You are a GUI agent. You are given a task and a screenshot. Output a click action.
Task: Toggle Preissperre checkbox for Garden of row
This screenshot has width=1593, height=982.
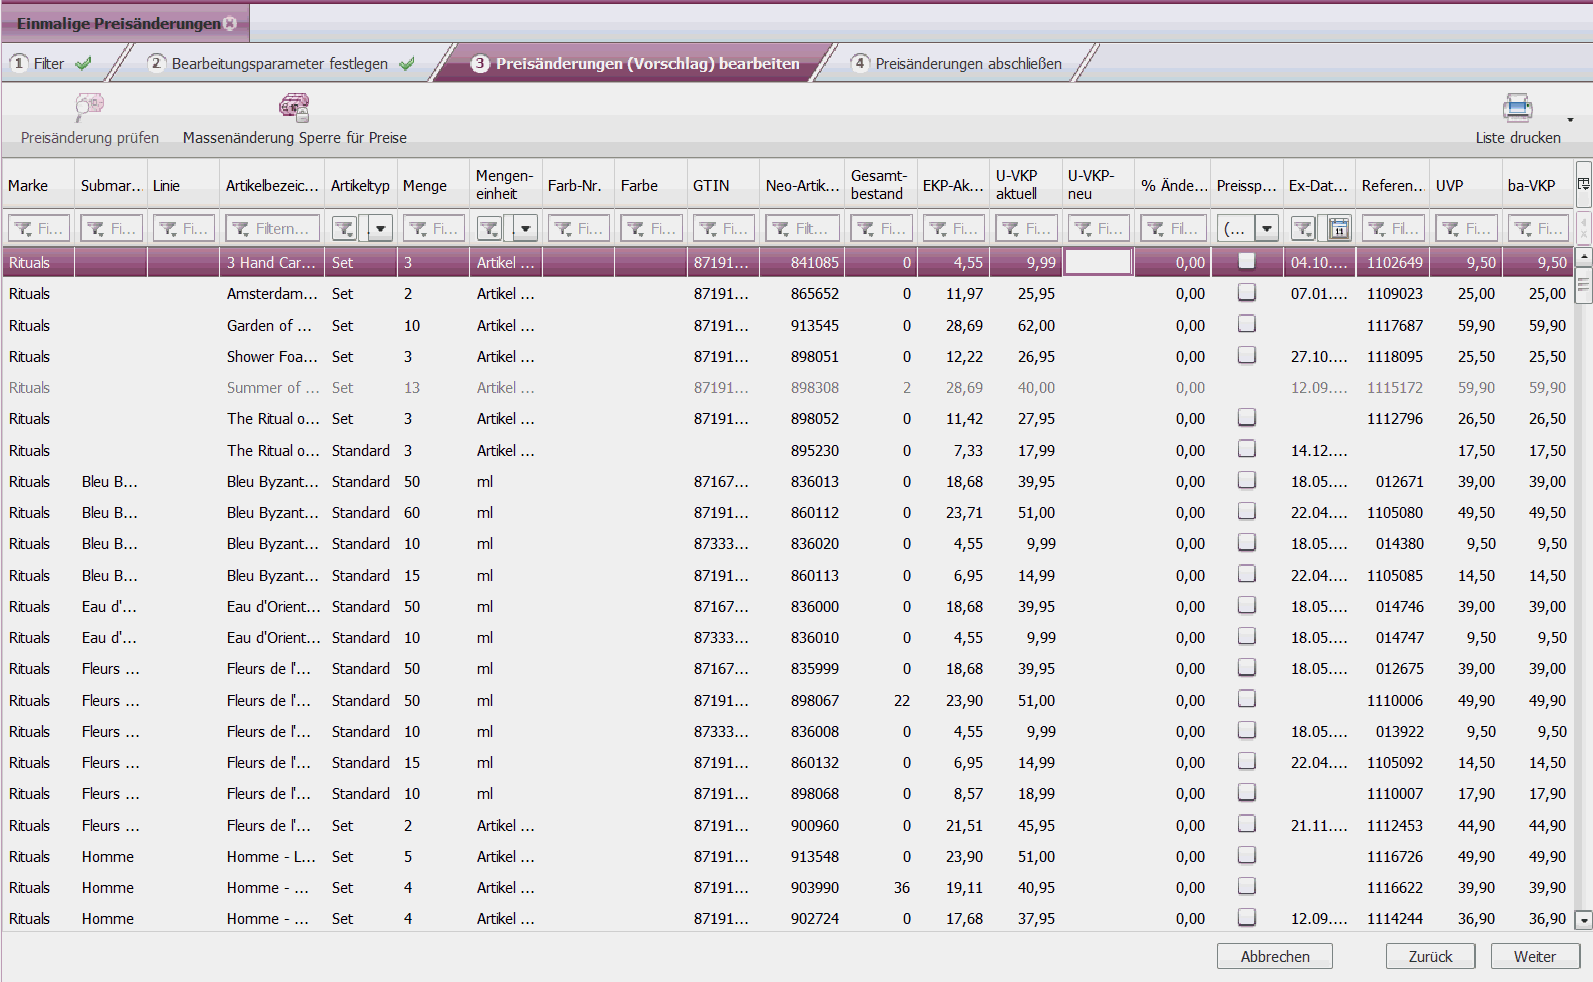click(x=1246, y=324)
